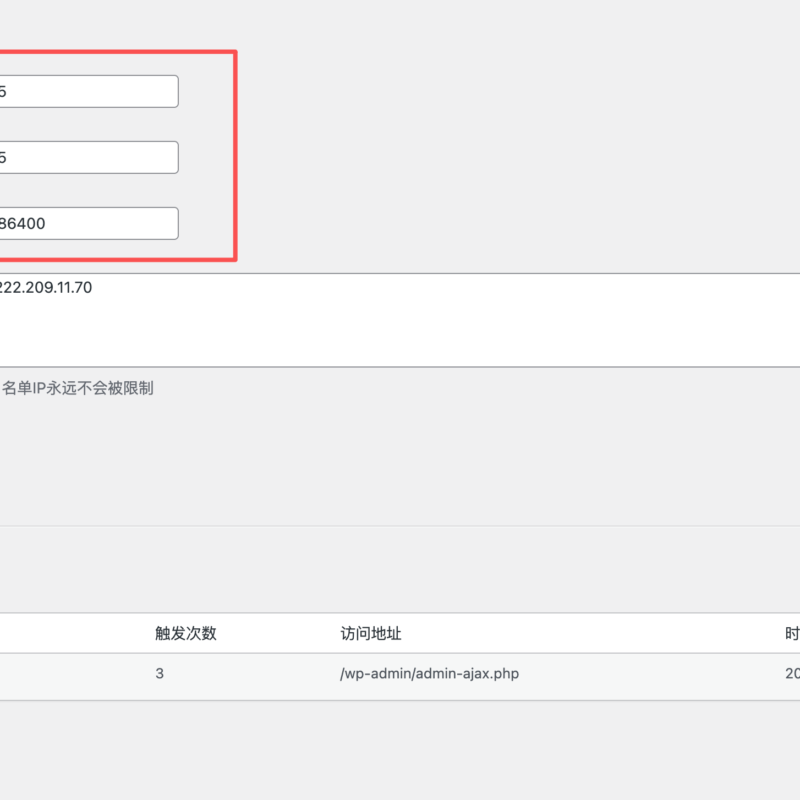
Task: Click the empty row space right of admin-ajax.php
Action: (650, 674)
